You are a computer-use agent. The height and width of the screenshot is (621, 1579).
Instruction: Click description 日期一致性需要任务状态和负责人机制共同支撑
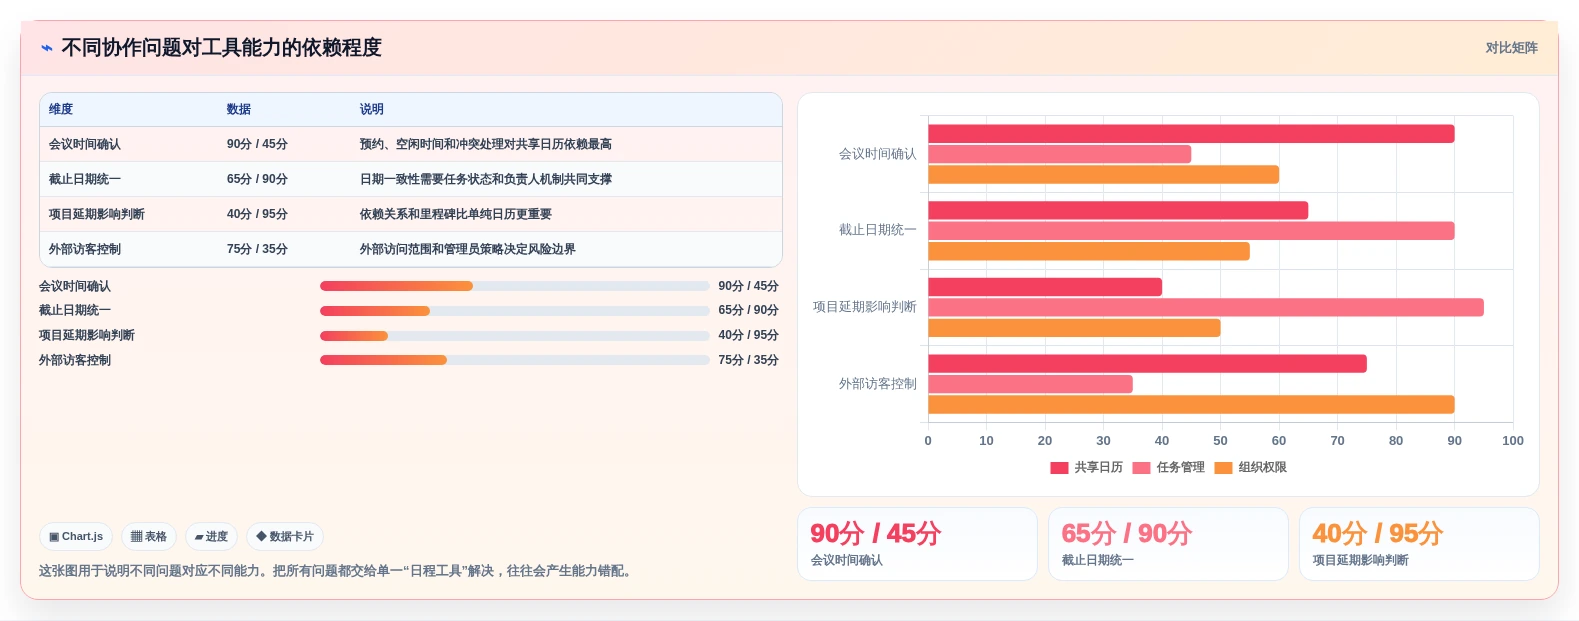coord(486,179)
